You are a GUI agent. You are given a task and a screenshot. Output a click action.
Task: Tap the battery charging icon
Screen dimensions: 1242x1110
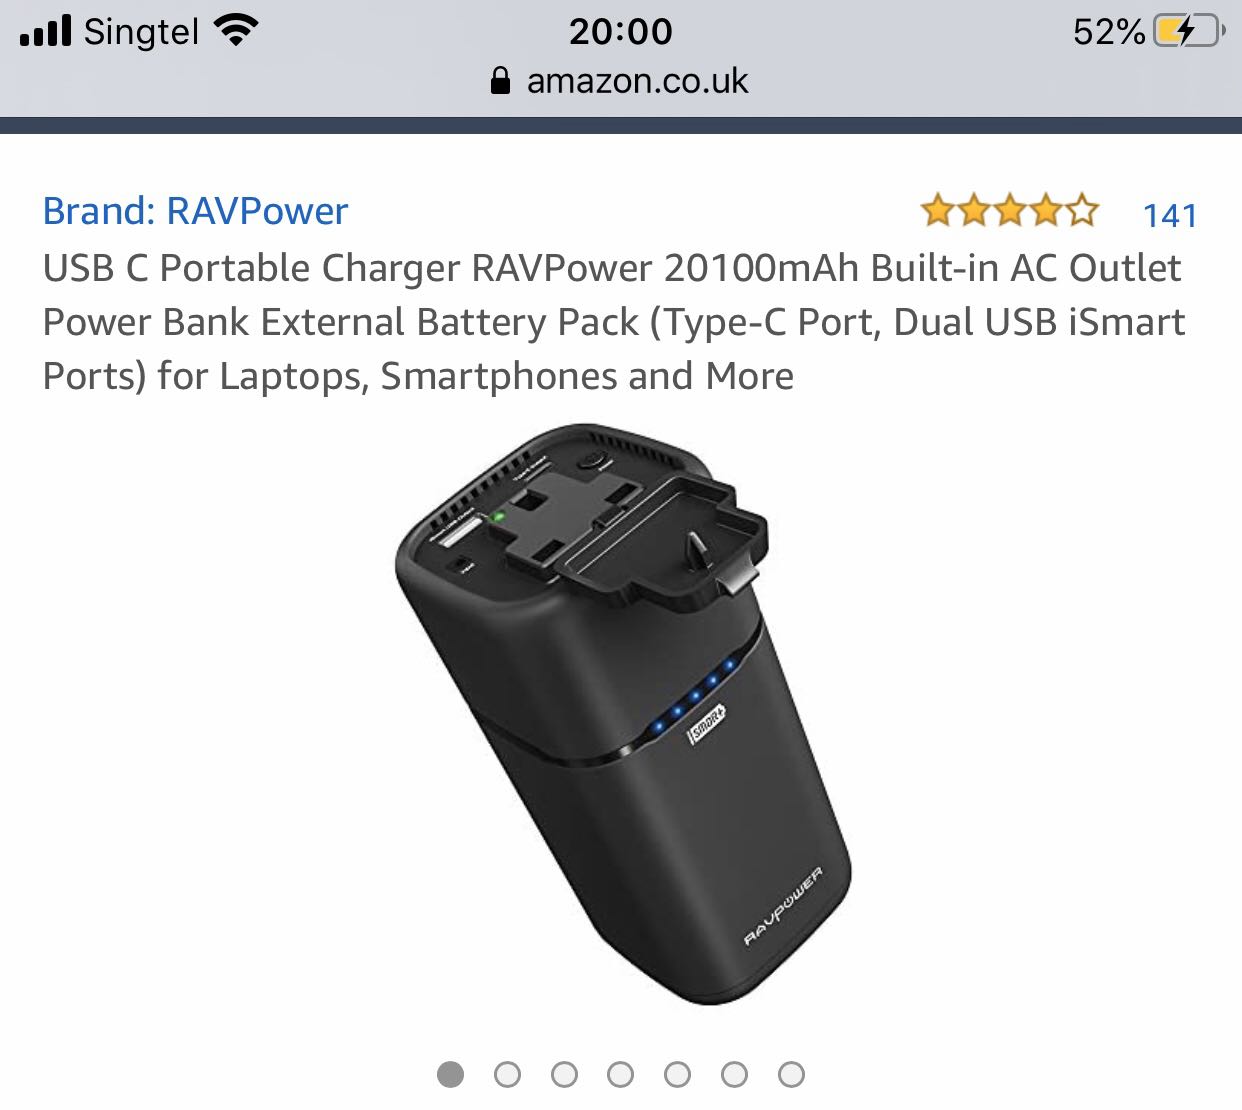[1189, 31]
